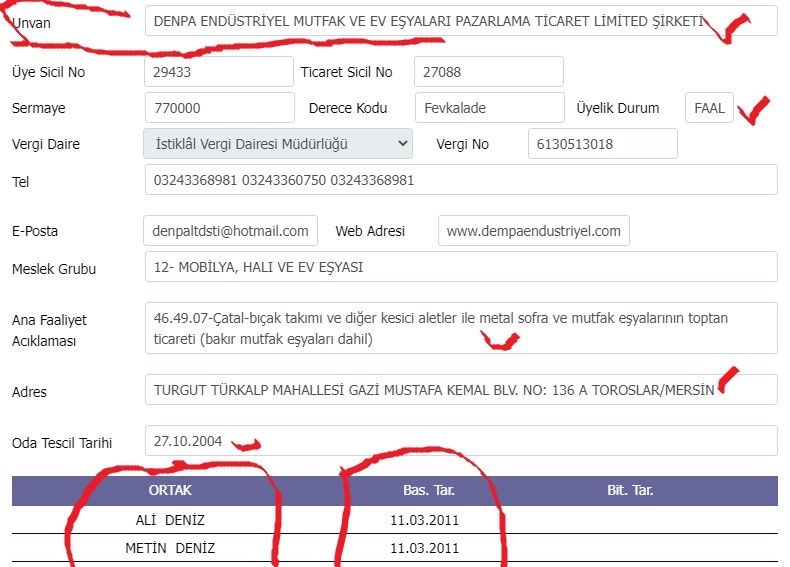Click the ORTAK column header
This screenshot has width=790, height=567.
point(170,490)
